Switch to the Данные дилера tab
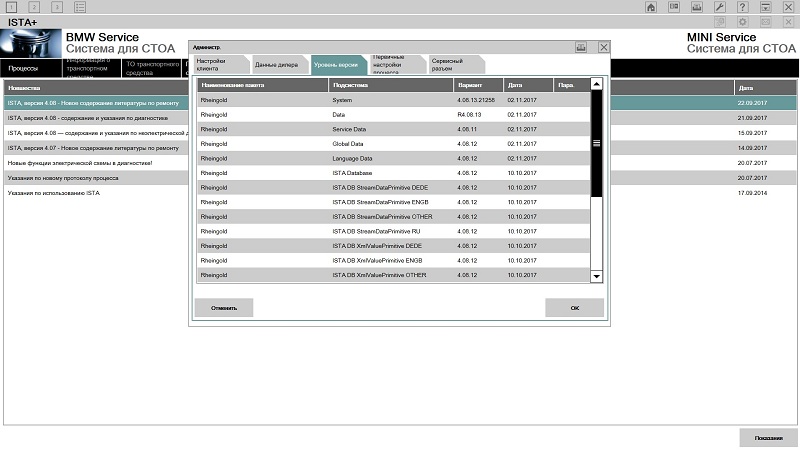The width and height of the screenshot is (800, 450). click(279, 65)
